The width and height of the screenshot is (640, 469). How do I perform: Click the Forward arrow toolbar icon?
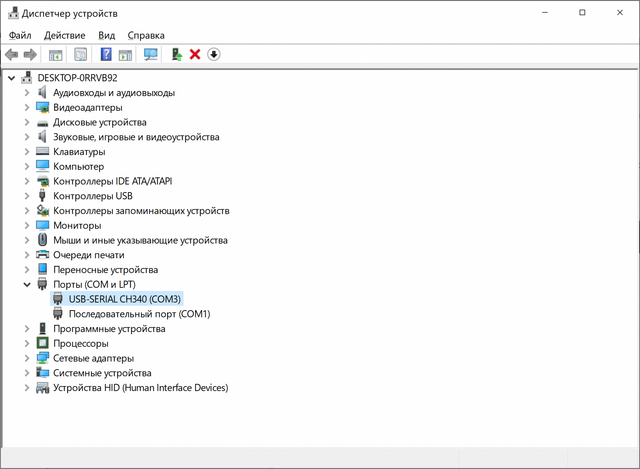(x=30, y=54)
